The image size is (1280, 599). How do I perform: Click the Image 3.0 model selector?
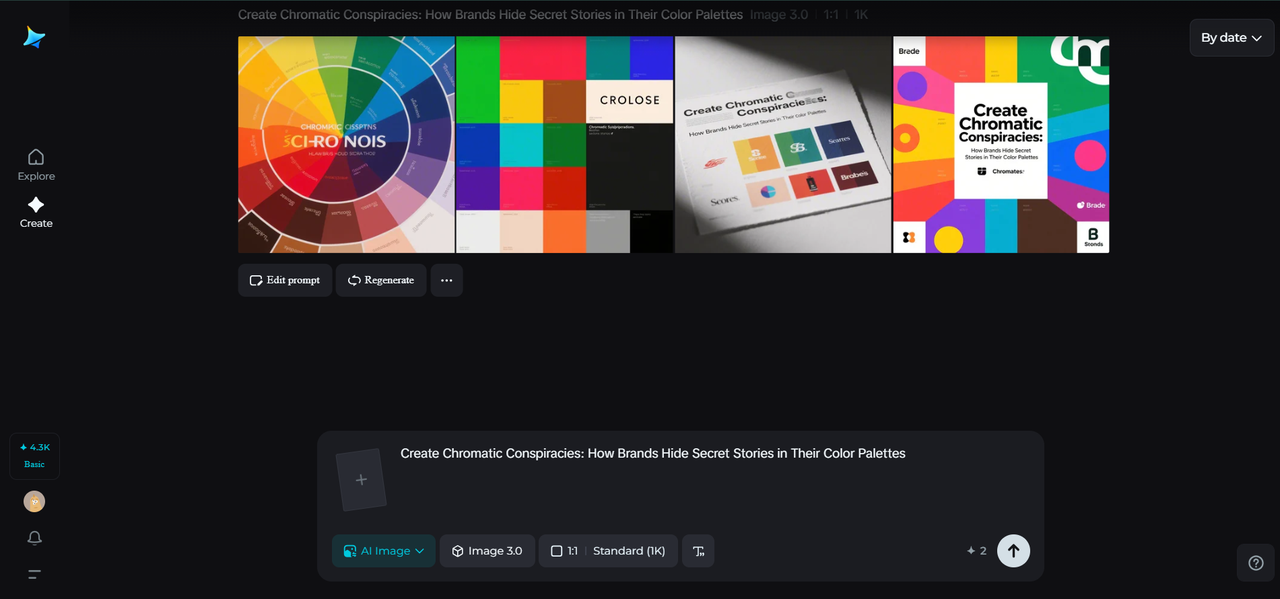(487, 550)
